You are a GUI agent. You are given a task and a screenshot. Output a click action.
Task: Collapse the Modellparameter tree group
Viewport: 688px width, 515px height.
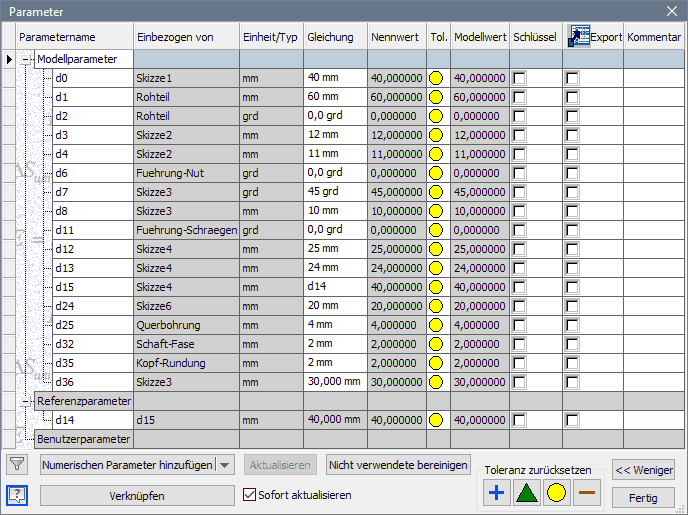coord(27,59)
